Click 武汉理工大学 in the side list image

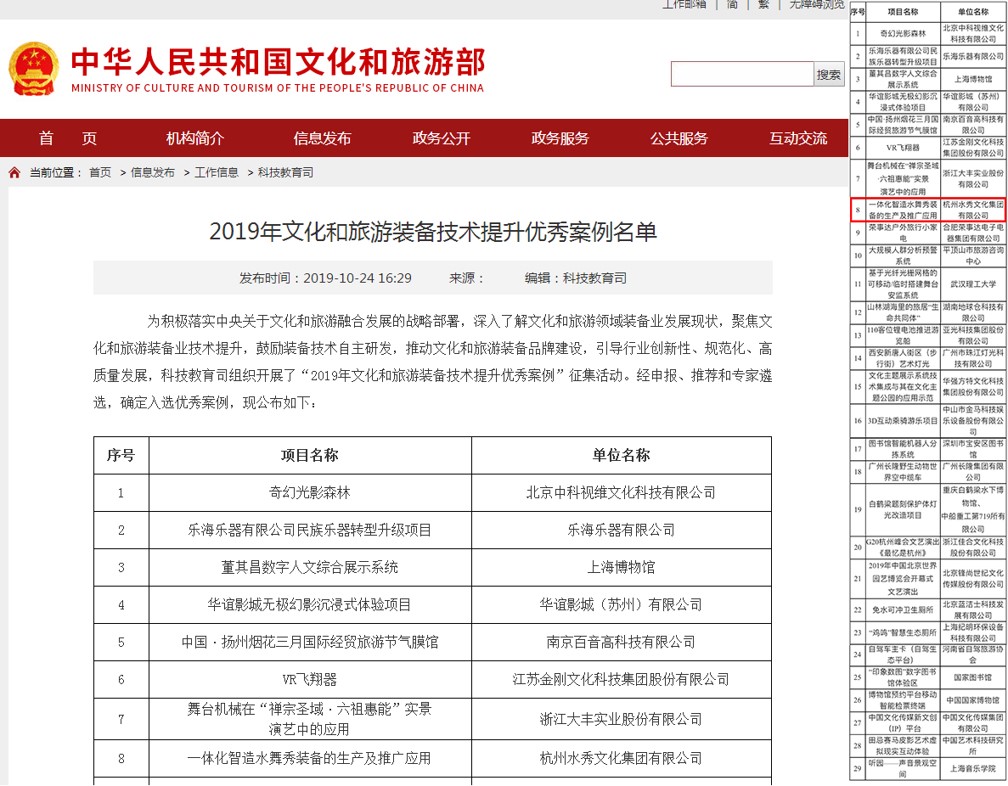pos(973,284)
